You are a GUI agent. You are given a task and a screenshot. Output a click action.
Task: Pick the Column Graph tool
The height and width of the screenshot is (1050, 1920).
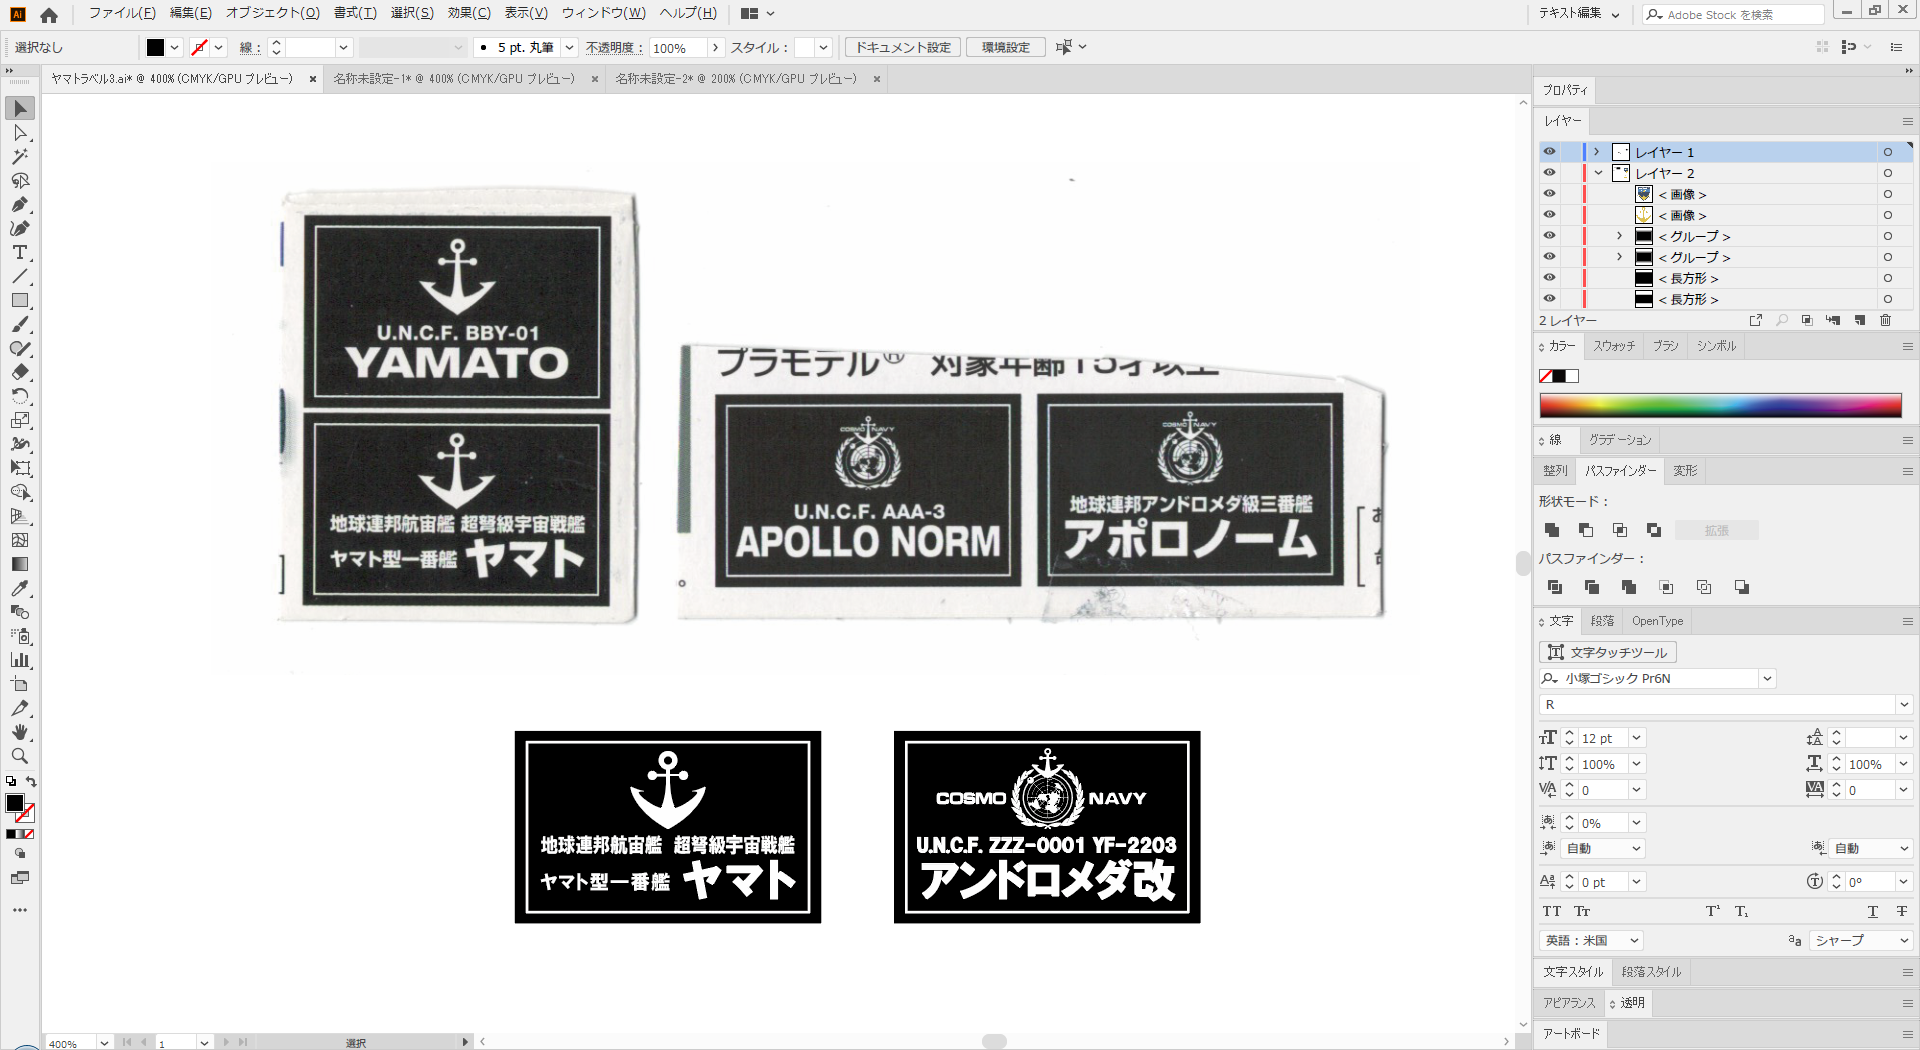click(20, 660)
